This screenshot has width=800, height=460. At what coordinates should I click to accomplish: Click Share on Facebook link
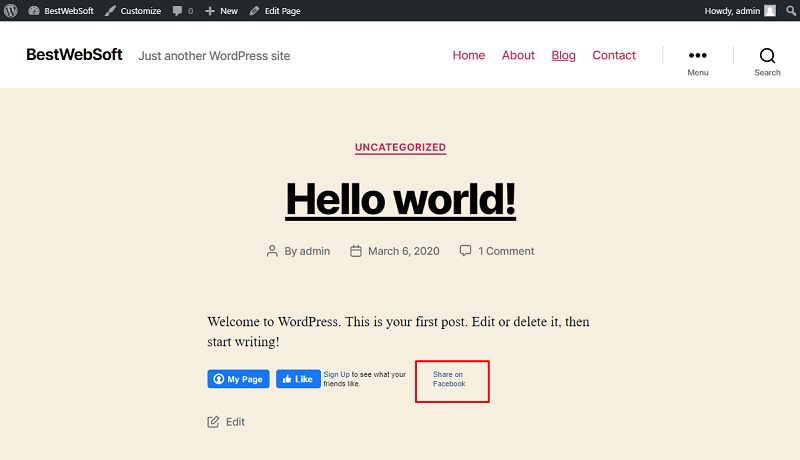coord(448,379)
